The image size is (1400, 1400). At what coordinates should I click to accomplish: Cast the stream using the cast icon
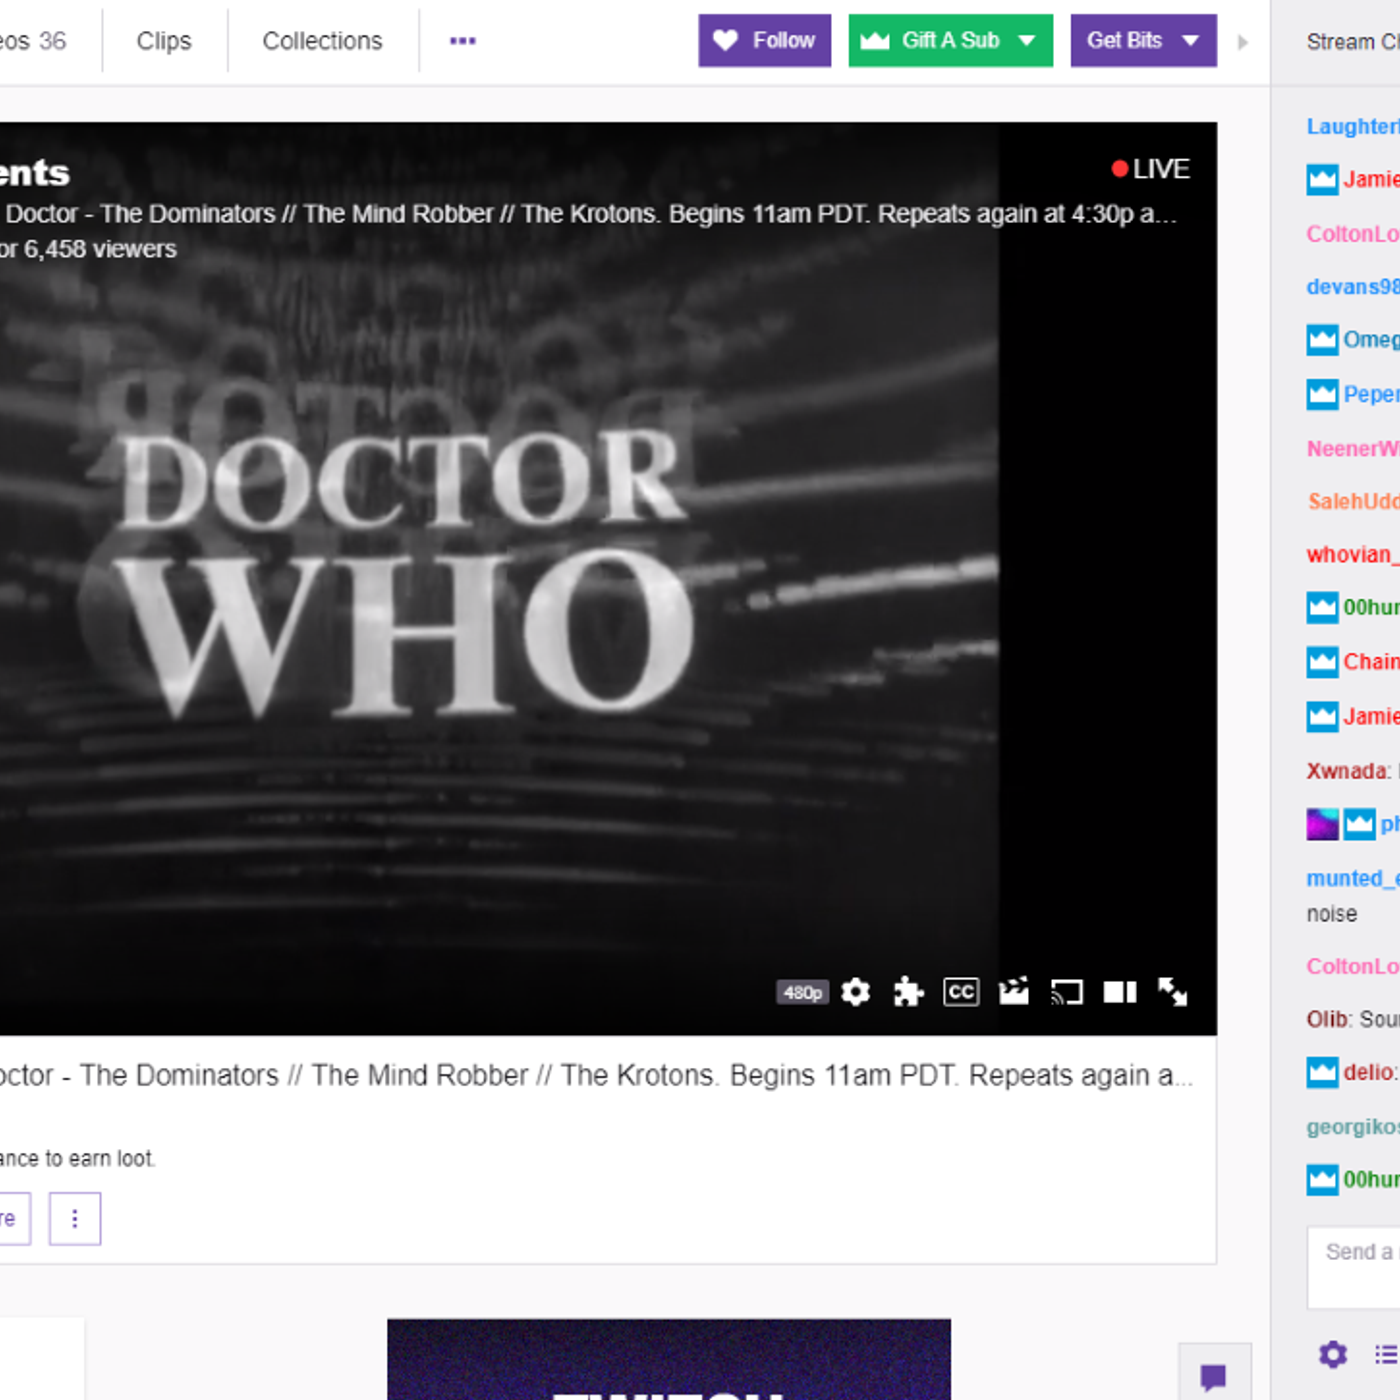point(1067,992)
